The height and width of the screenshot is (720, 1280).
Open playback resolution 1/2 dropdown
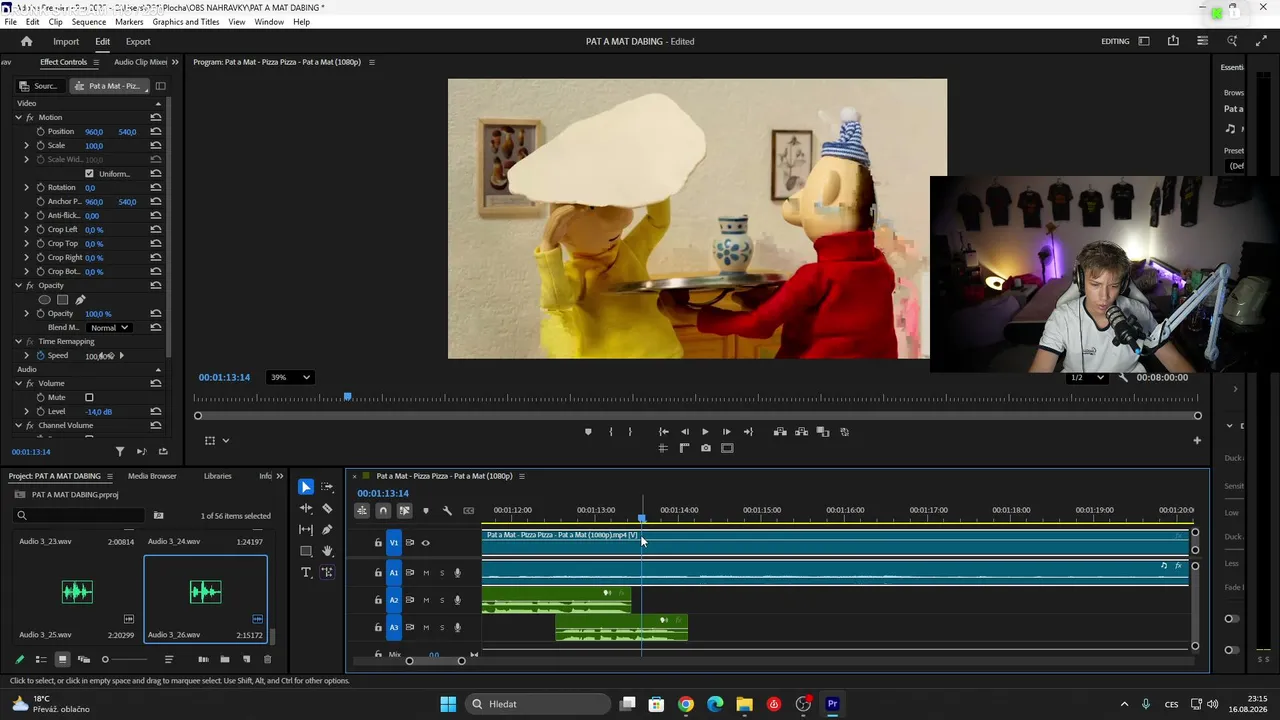[1087, 378]
